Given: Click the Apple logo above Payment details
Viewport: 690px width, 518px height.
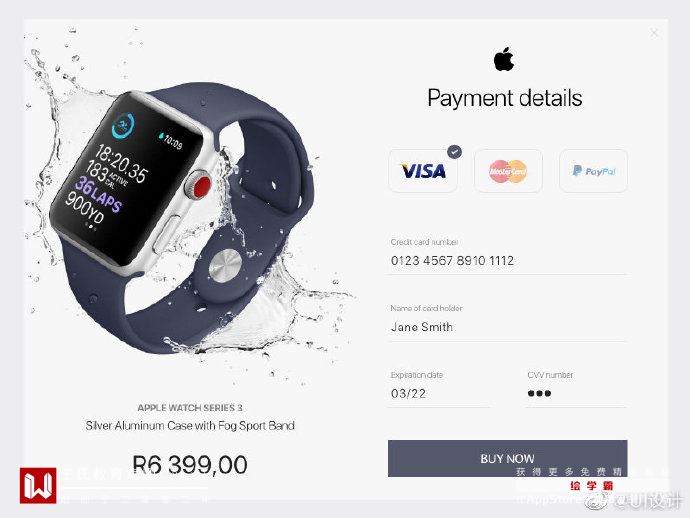Looking at the screenshot, I should [x=504, y=59].
